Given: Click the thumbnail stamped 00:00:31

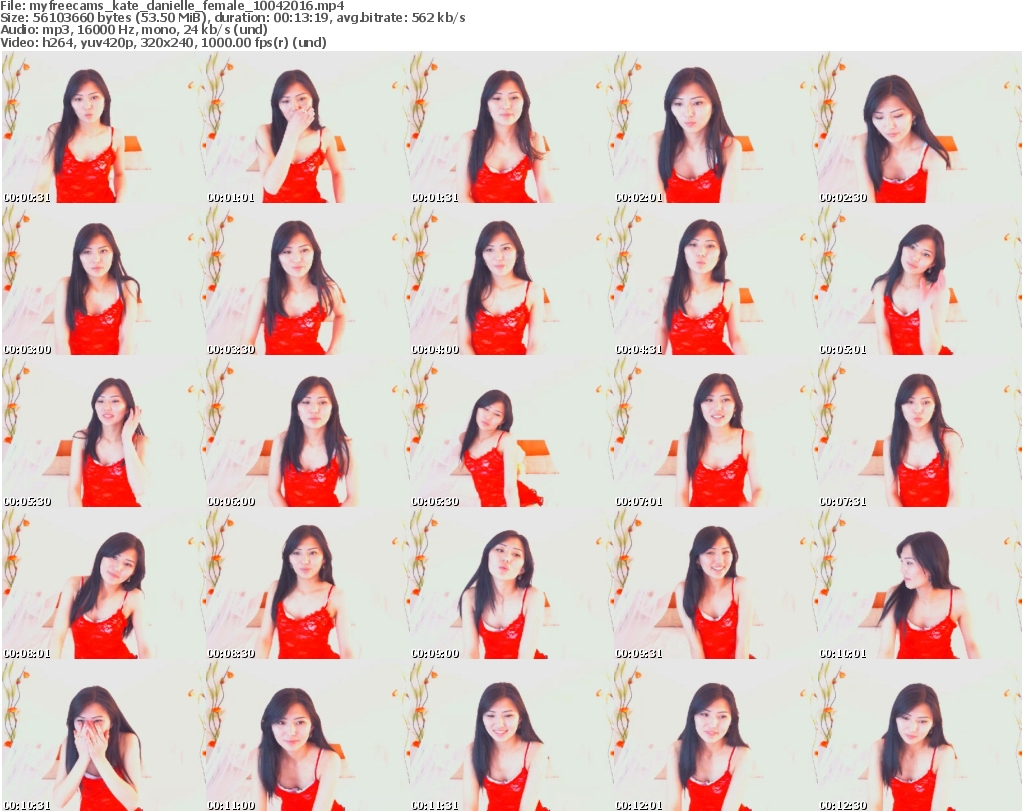Looking at the screenshot, I should pyautogui.click(x=103, y=127).
